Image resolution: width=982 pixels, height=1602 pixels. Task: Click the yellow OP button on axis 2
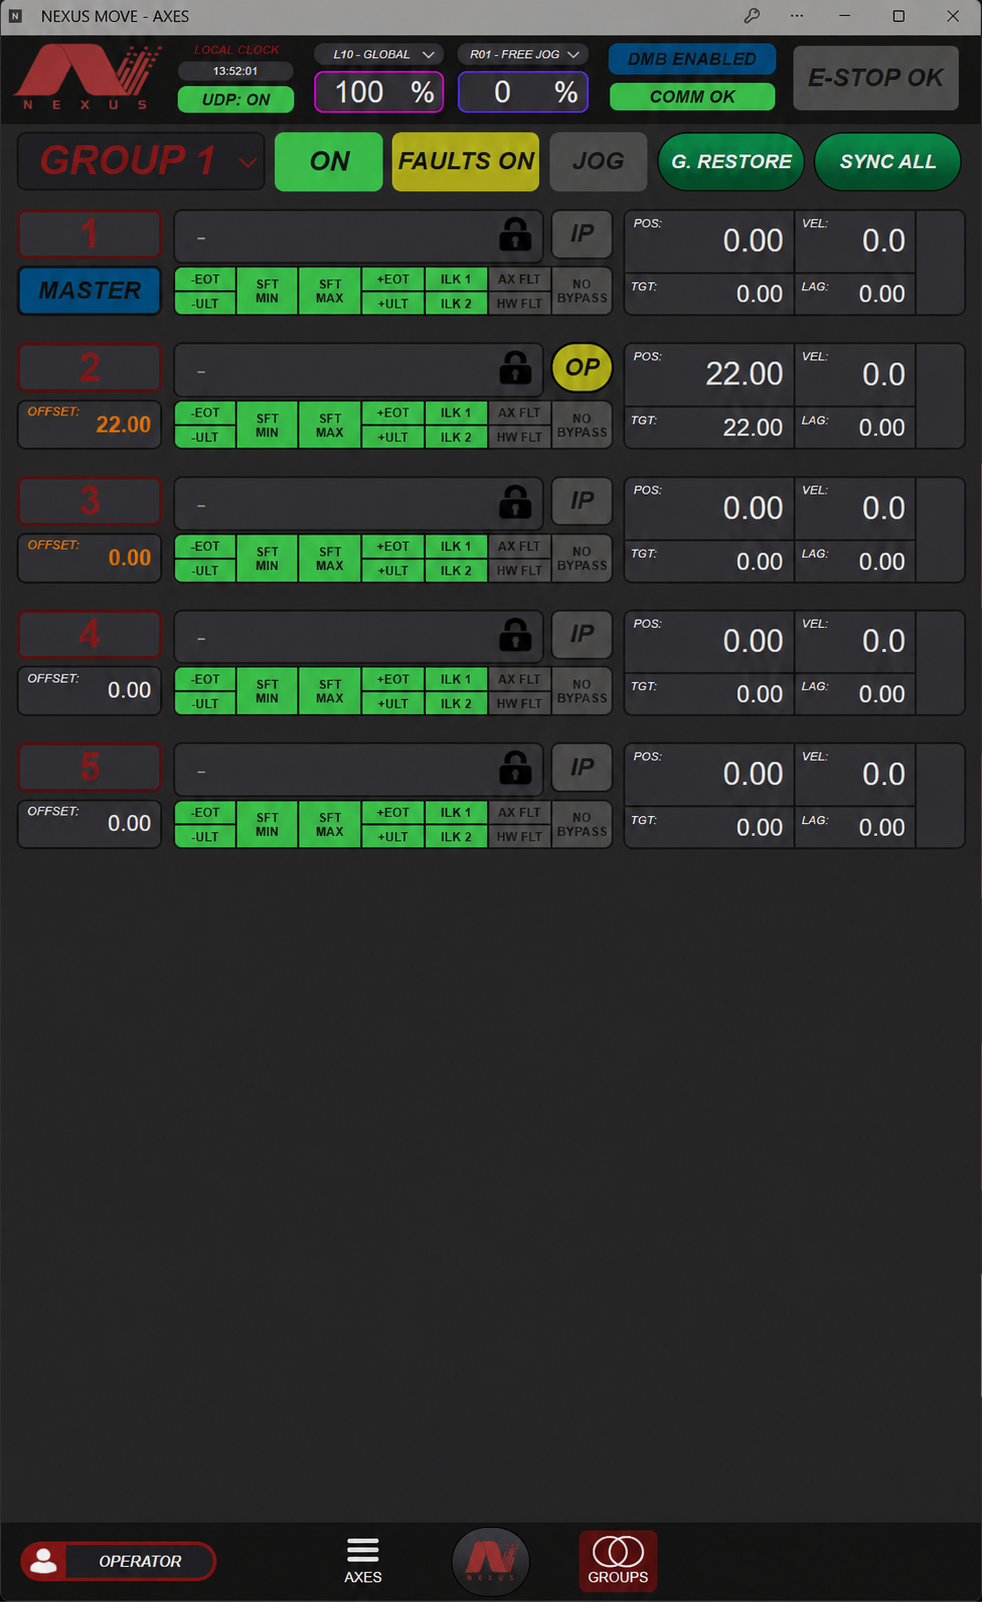tap(582, 367)
